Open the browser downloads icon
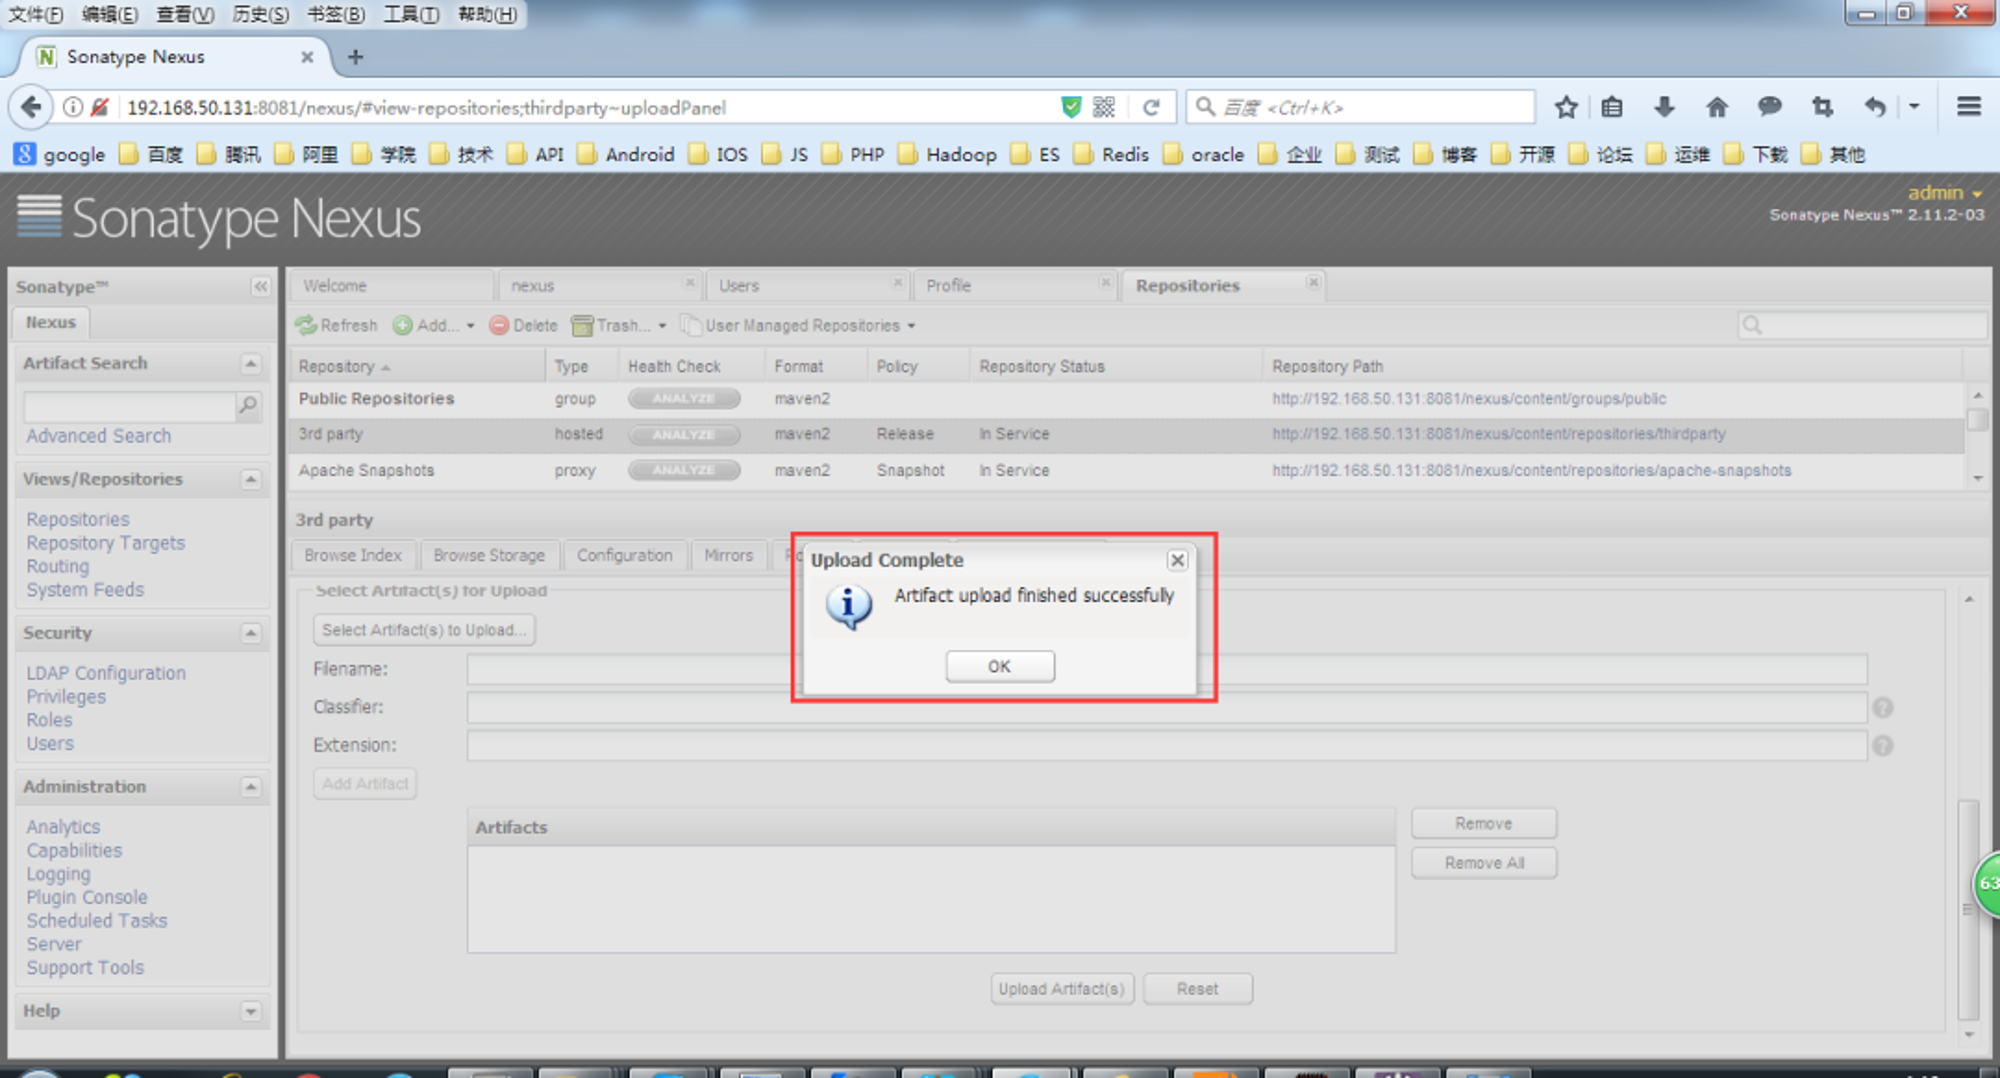Image resolution: width=2000 pixels, height=1078 pixels. click(1664, 107)
